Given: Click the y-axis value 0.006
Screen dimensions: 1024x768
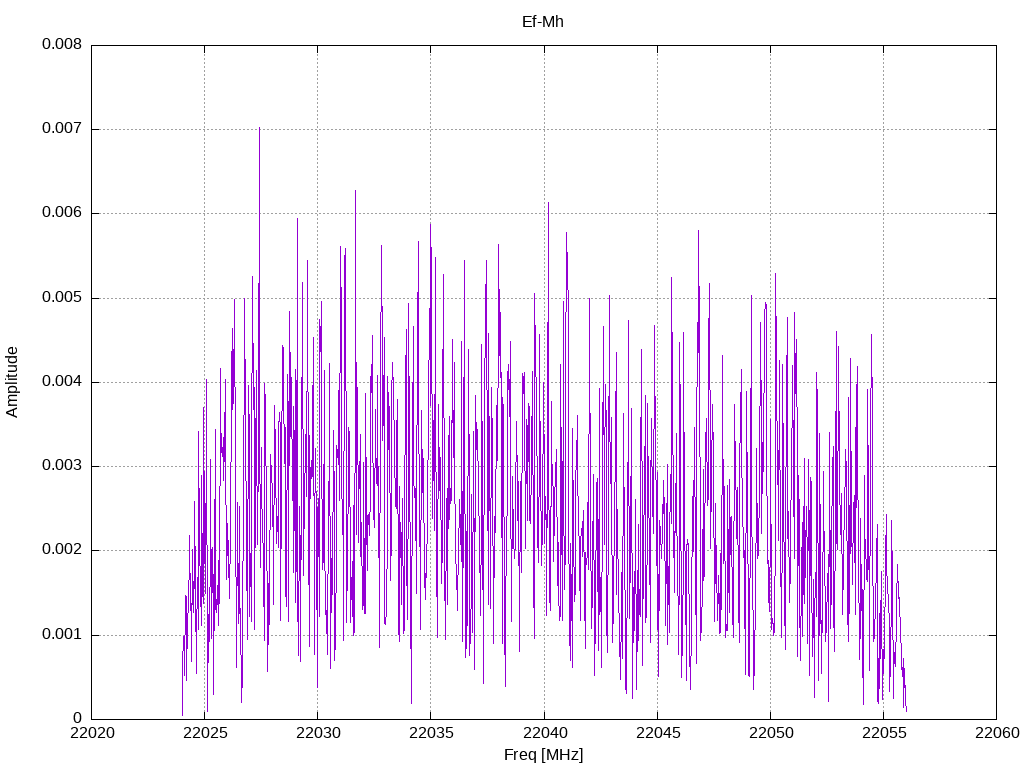Looking at the screenshot, I should click(62, 213).
